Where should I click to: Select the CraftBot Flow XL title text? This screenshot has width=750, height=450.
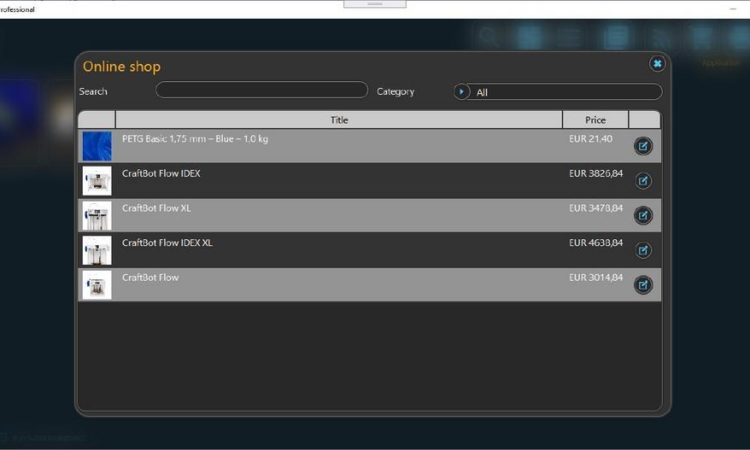pos(156,208)
